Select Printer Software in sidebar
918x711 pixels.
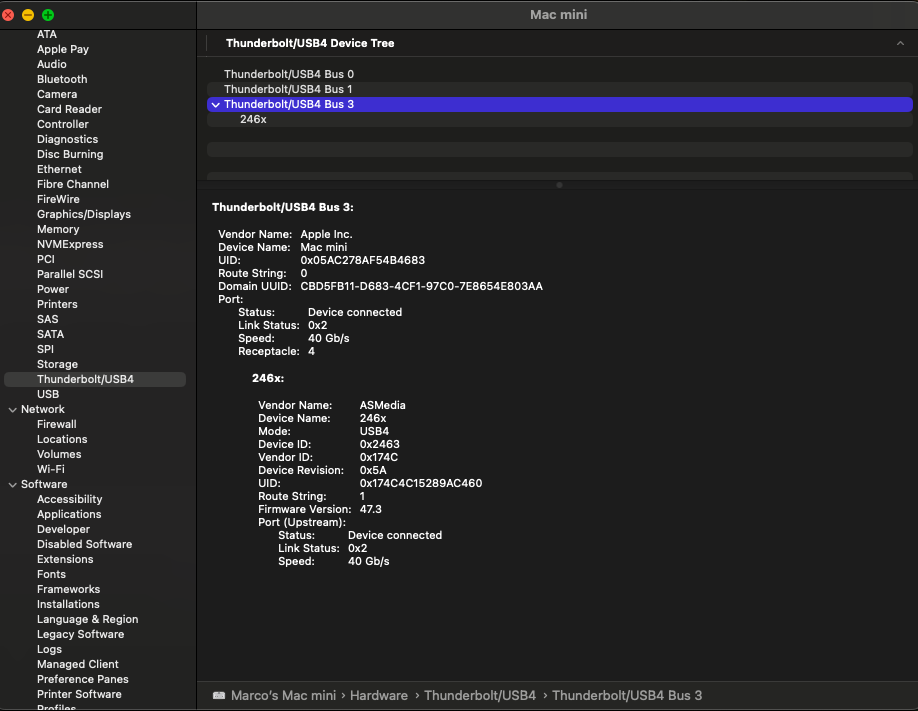pos(79,694)
